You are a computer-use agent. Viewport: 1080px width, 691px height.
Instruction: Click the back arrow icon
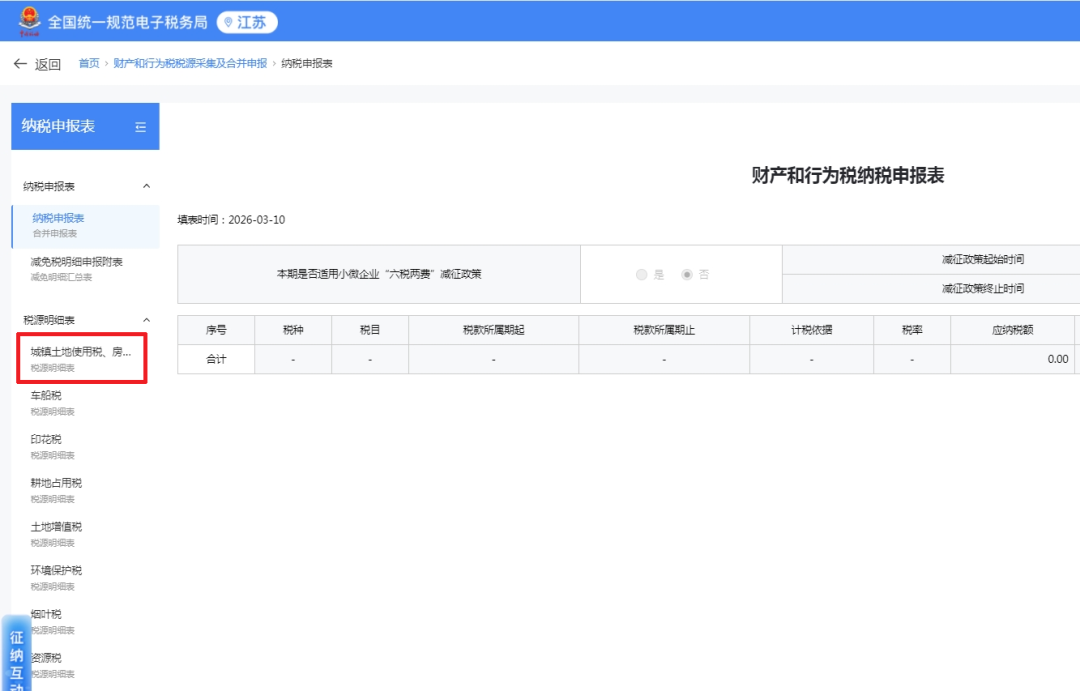coord(20,64)
